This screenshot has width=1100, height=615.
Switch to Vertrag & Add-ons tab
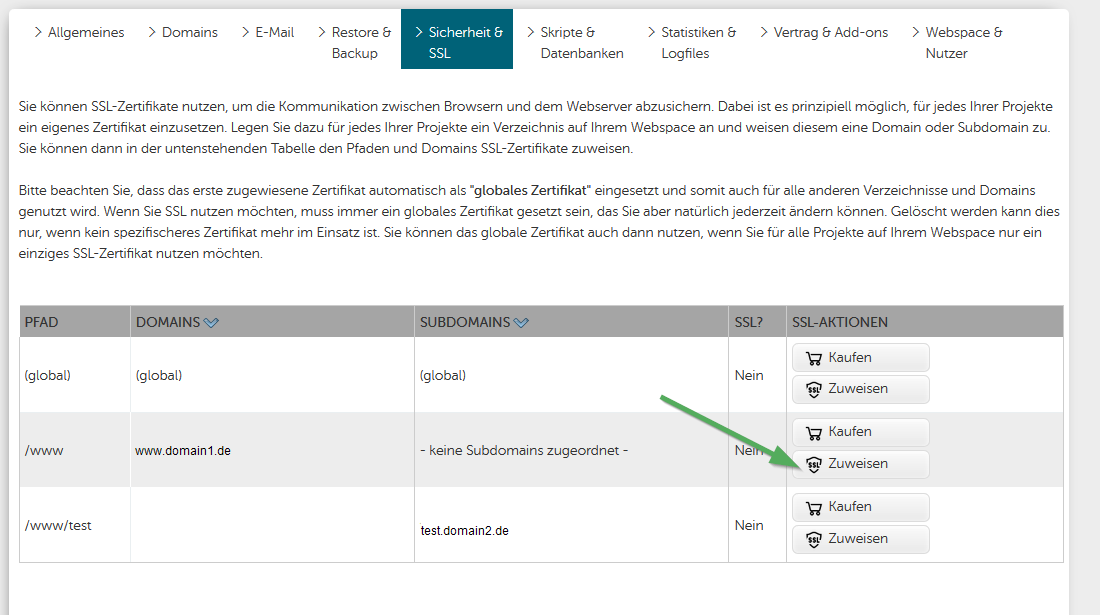point(824,32)
